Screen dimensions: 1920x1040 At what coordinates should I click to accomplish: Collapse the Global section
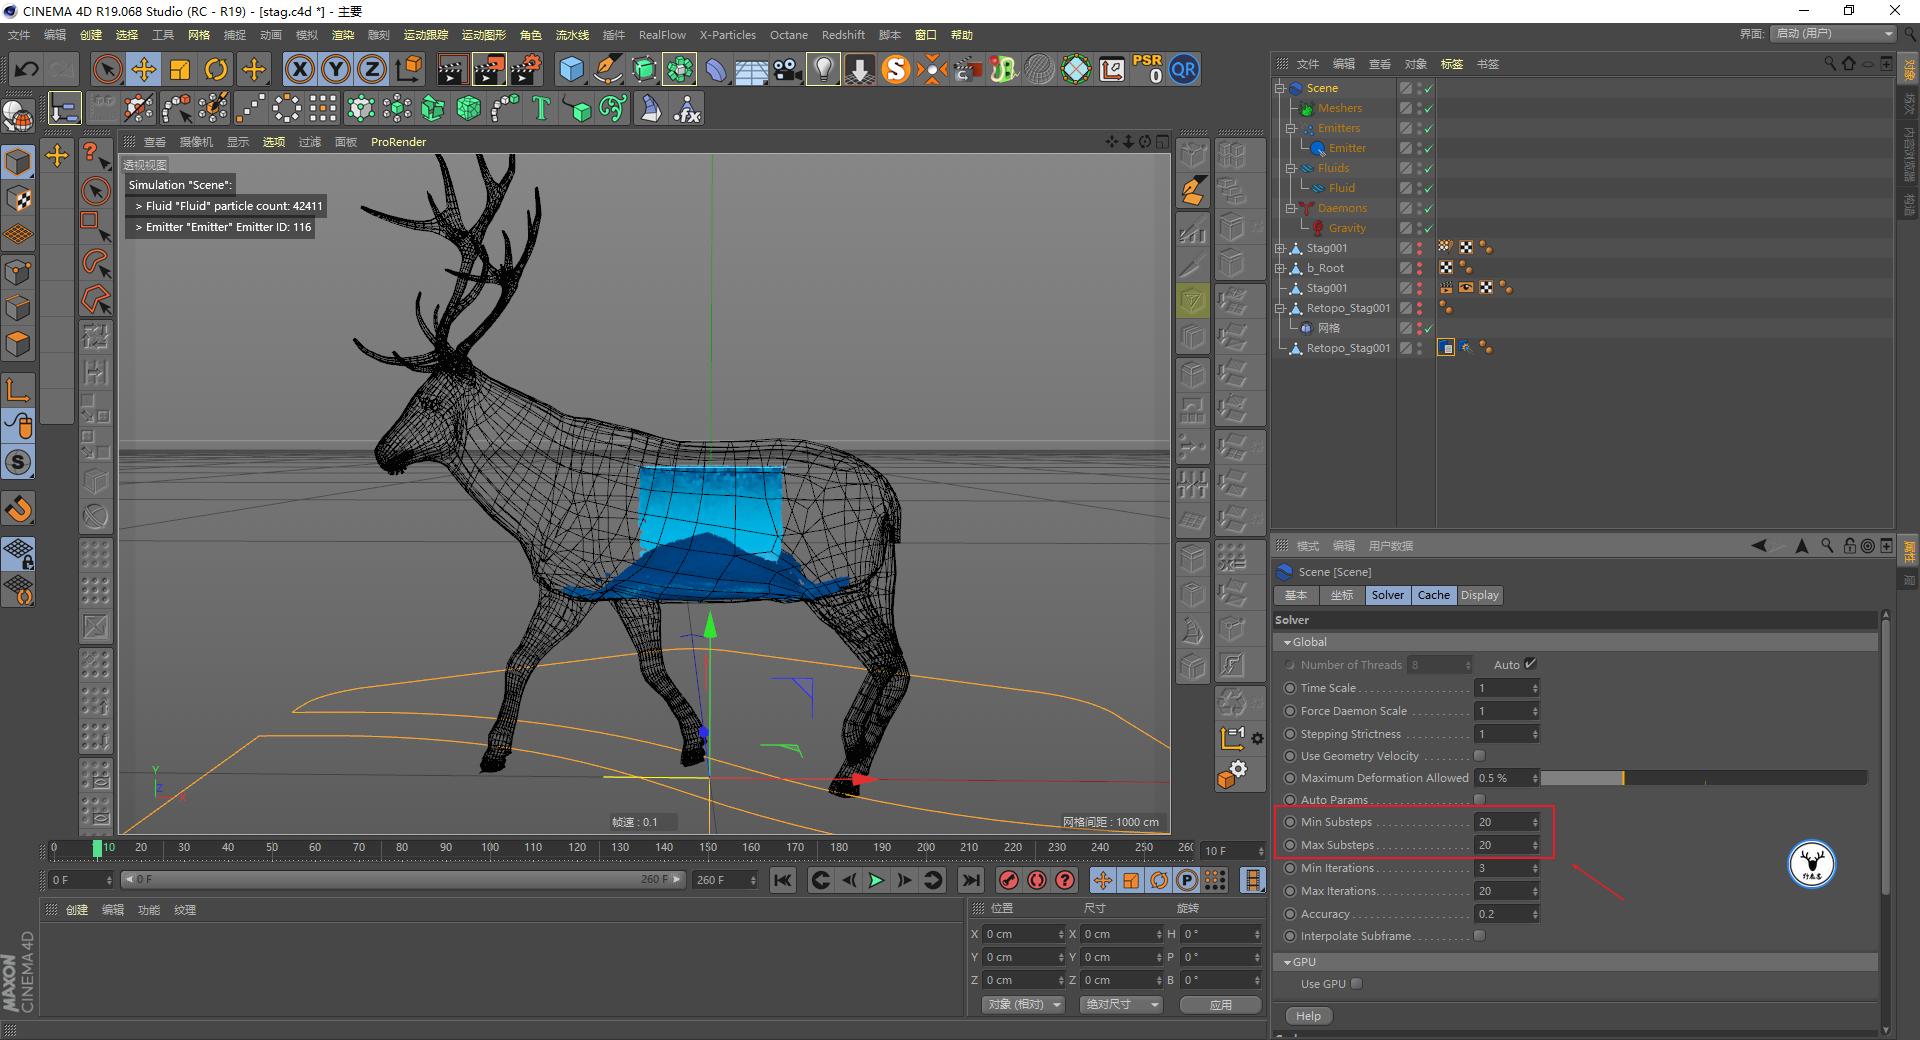click(1288, 642)
